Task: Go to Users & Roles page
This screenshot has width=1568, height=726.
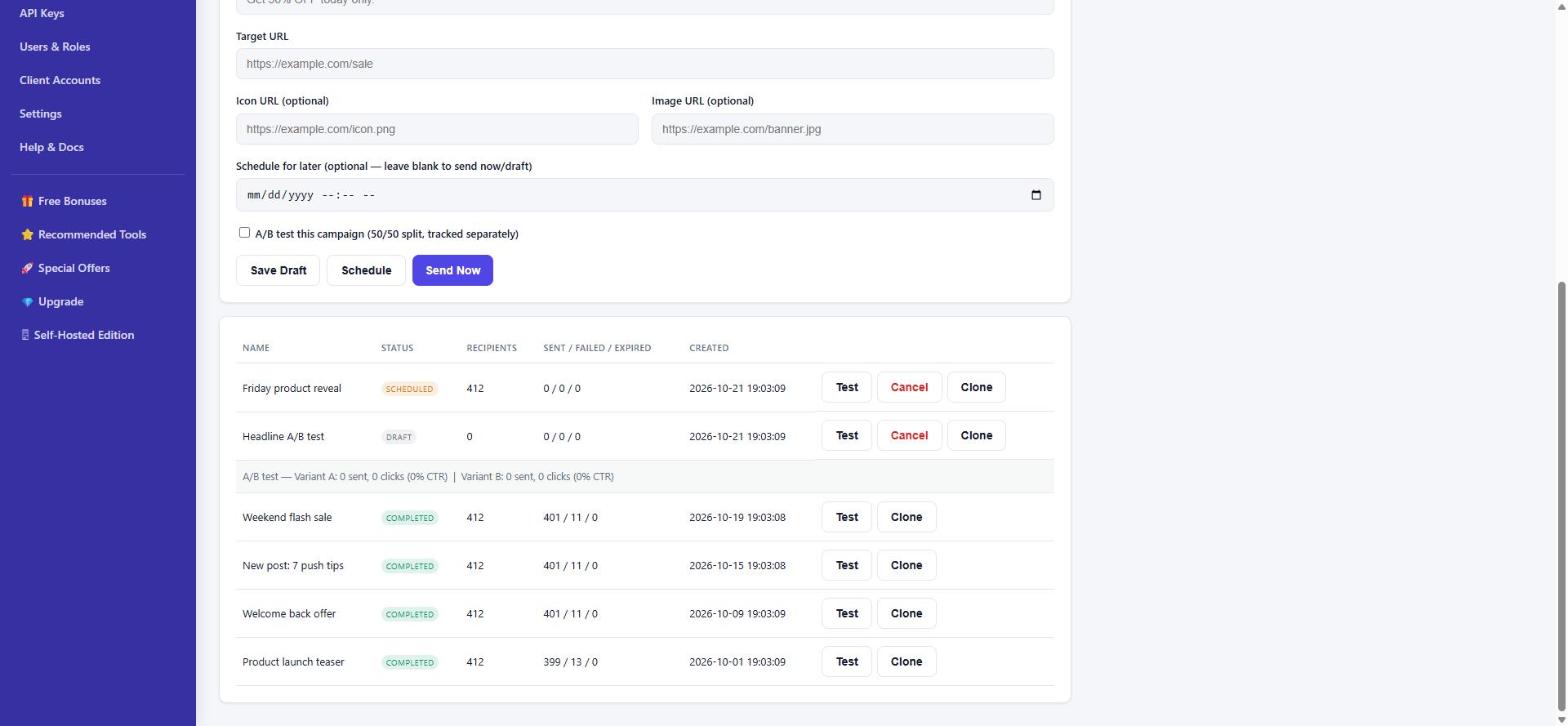Action: (55, 47)
